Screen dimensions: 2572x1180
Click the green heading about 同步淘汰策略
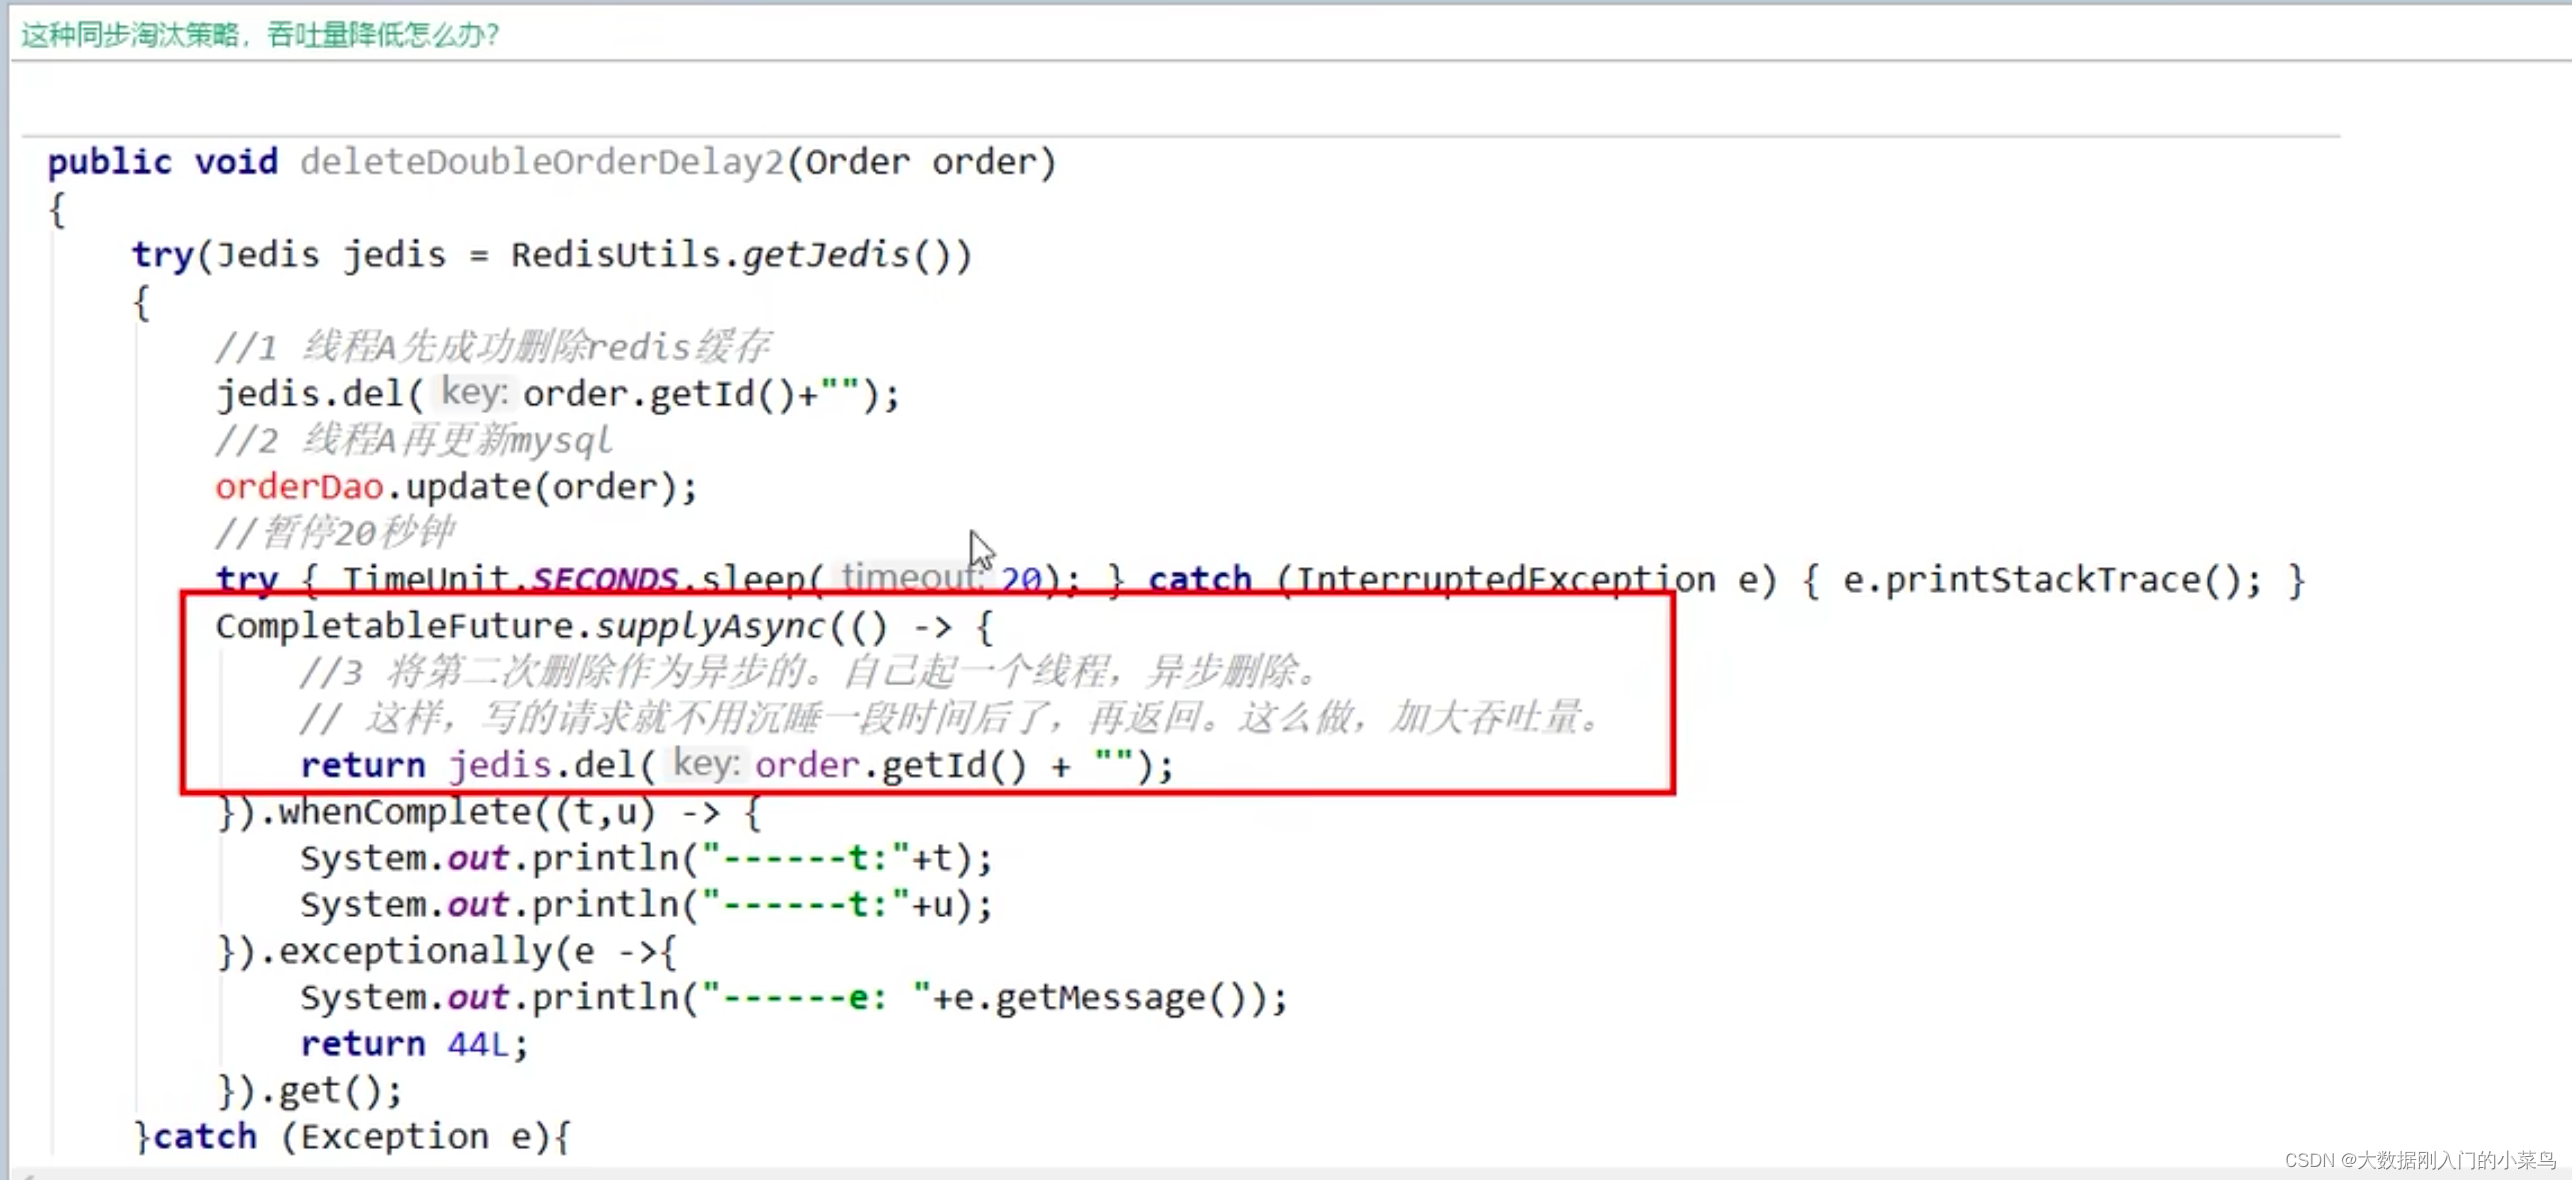tap(260, 35)
